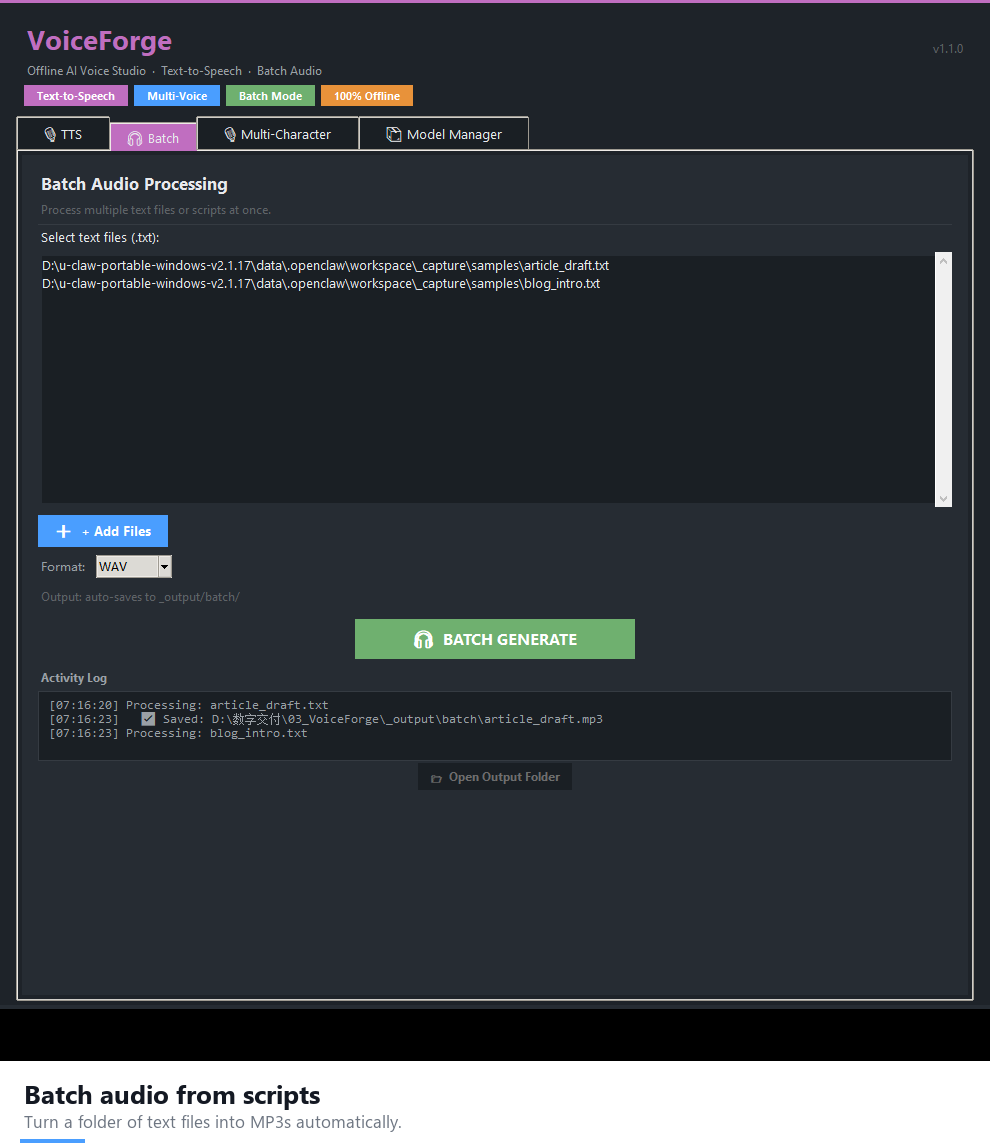Click the headphones icon on Batch tab
The height and width of the screenshot is (1145, 990).
click(134, 139)
